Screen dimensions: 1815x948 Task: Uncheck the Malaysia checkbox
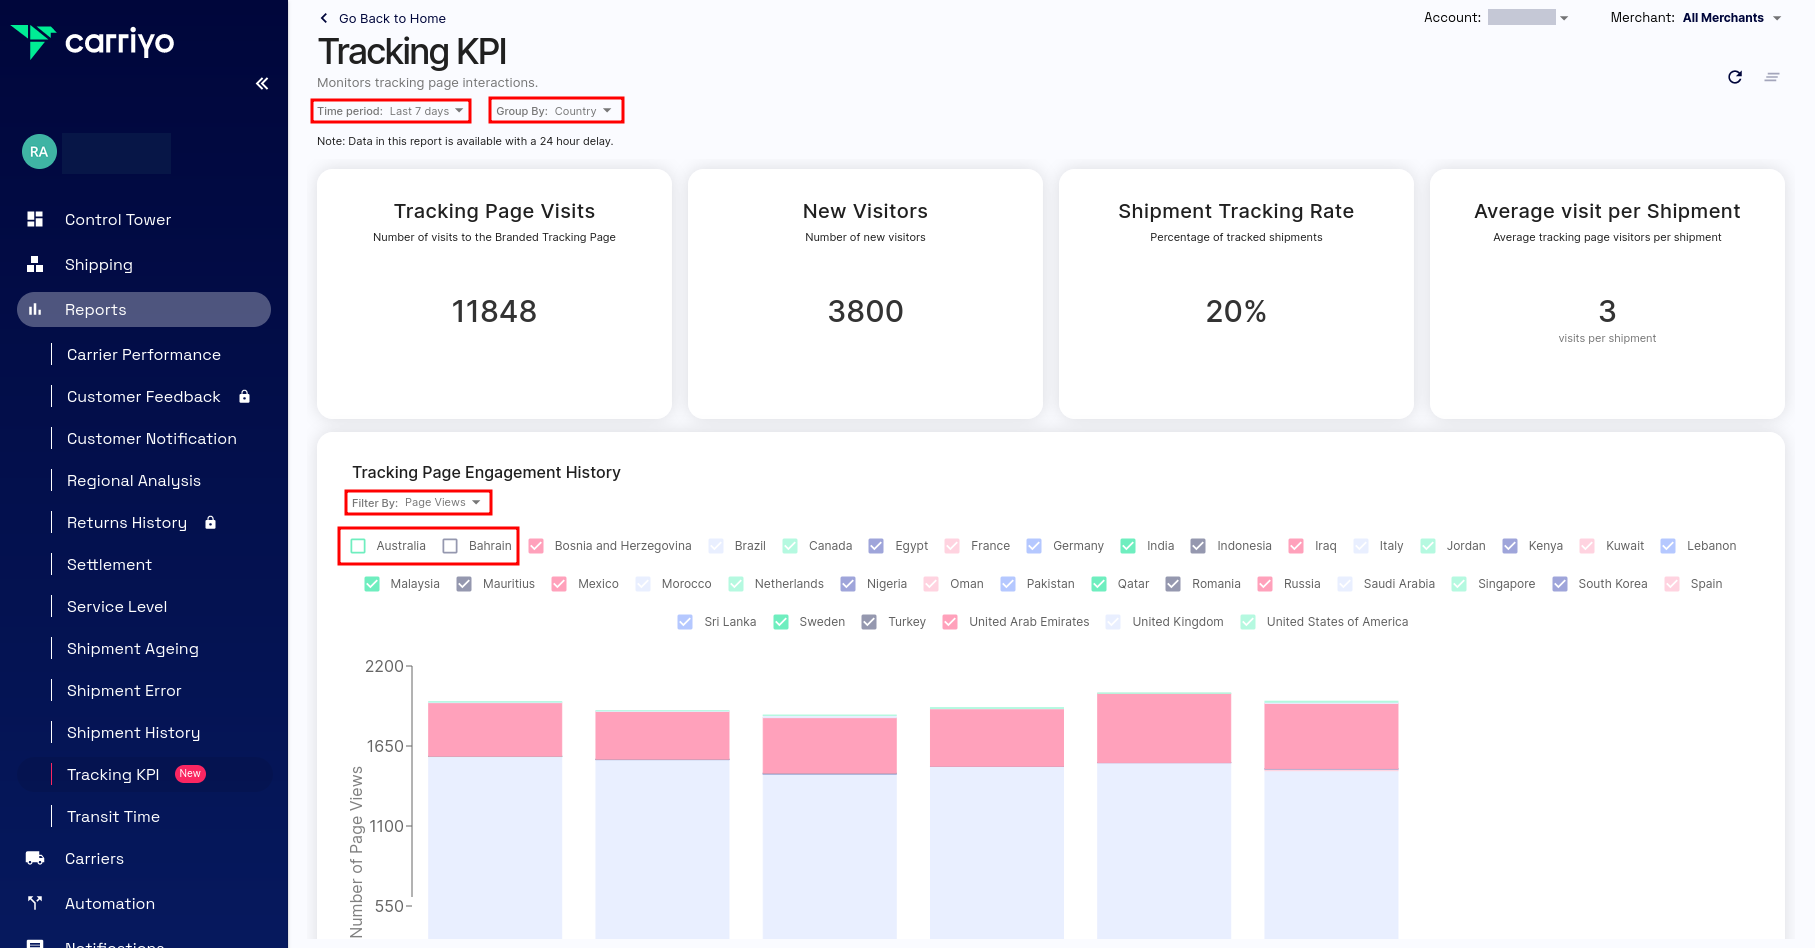coord(372,584)
